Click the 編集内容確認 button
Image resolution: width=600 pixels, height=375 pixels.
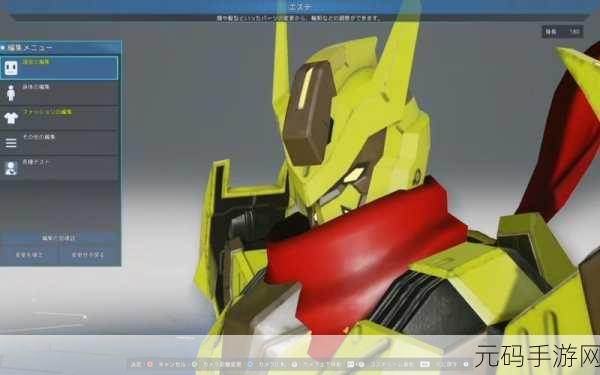point(59,238)
